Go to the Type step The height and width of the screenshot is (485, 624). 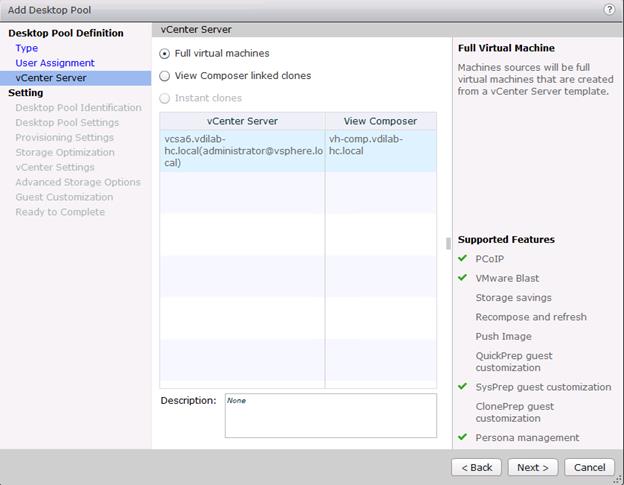pos(27,48)
